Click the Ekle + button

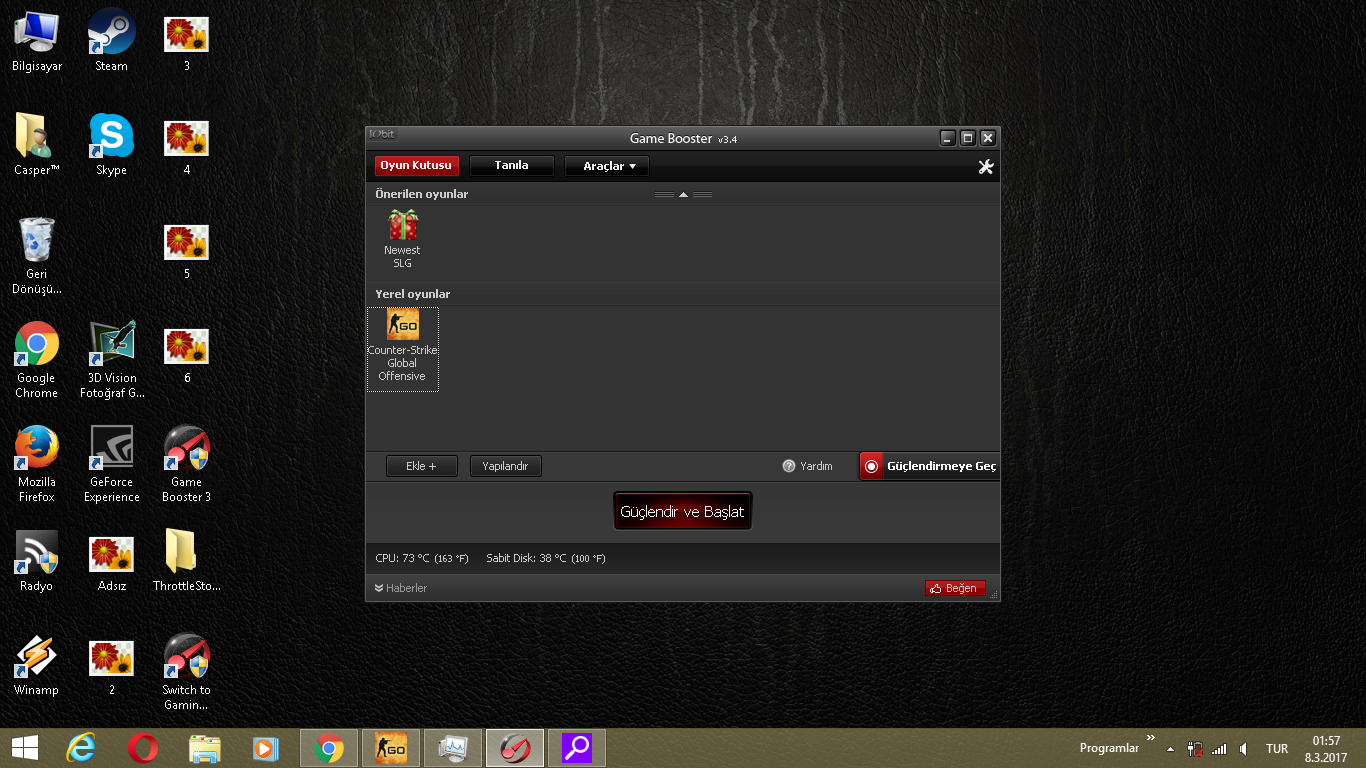point(421,466)
